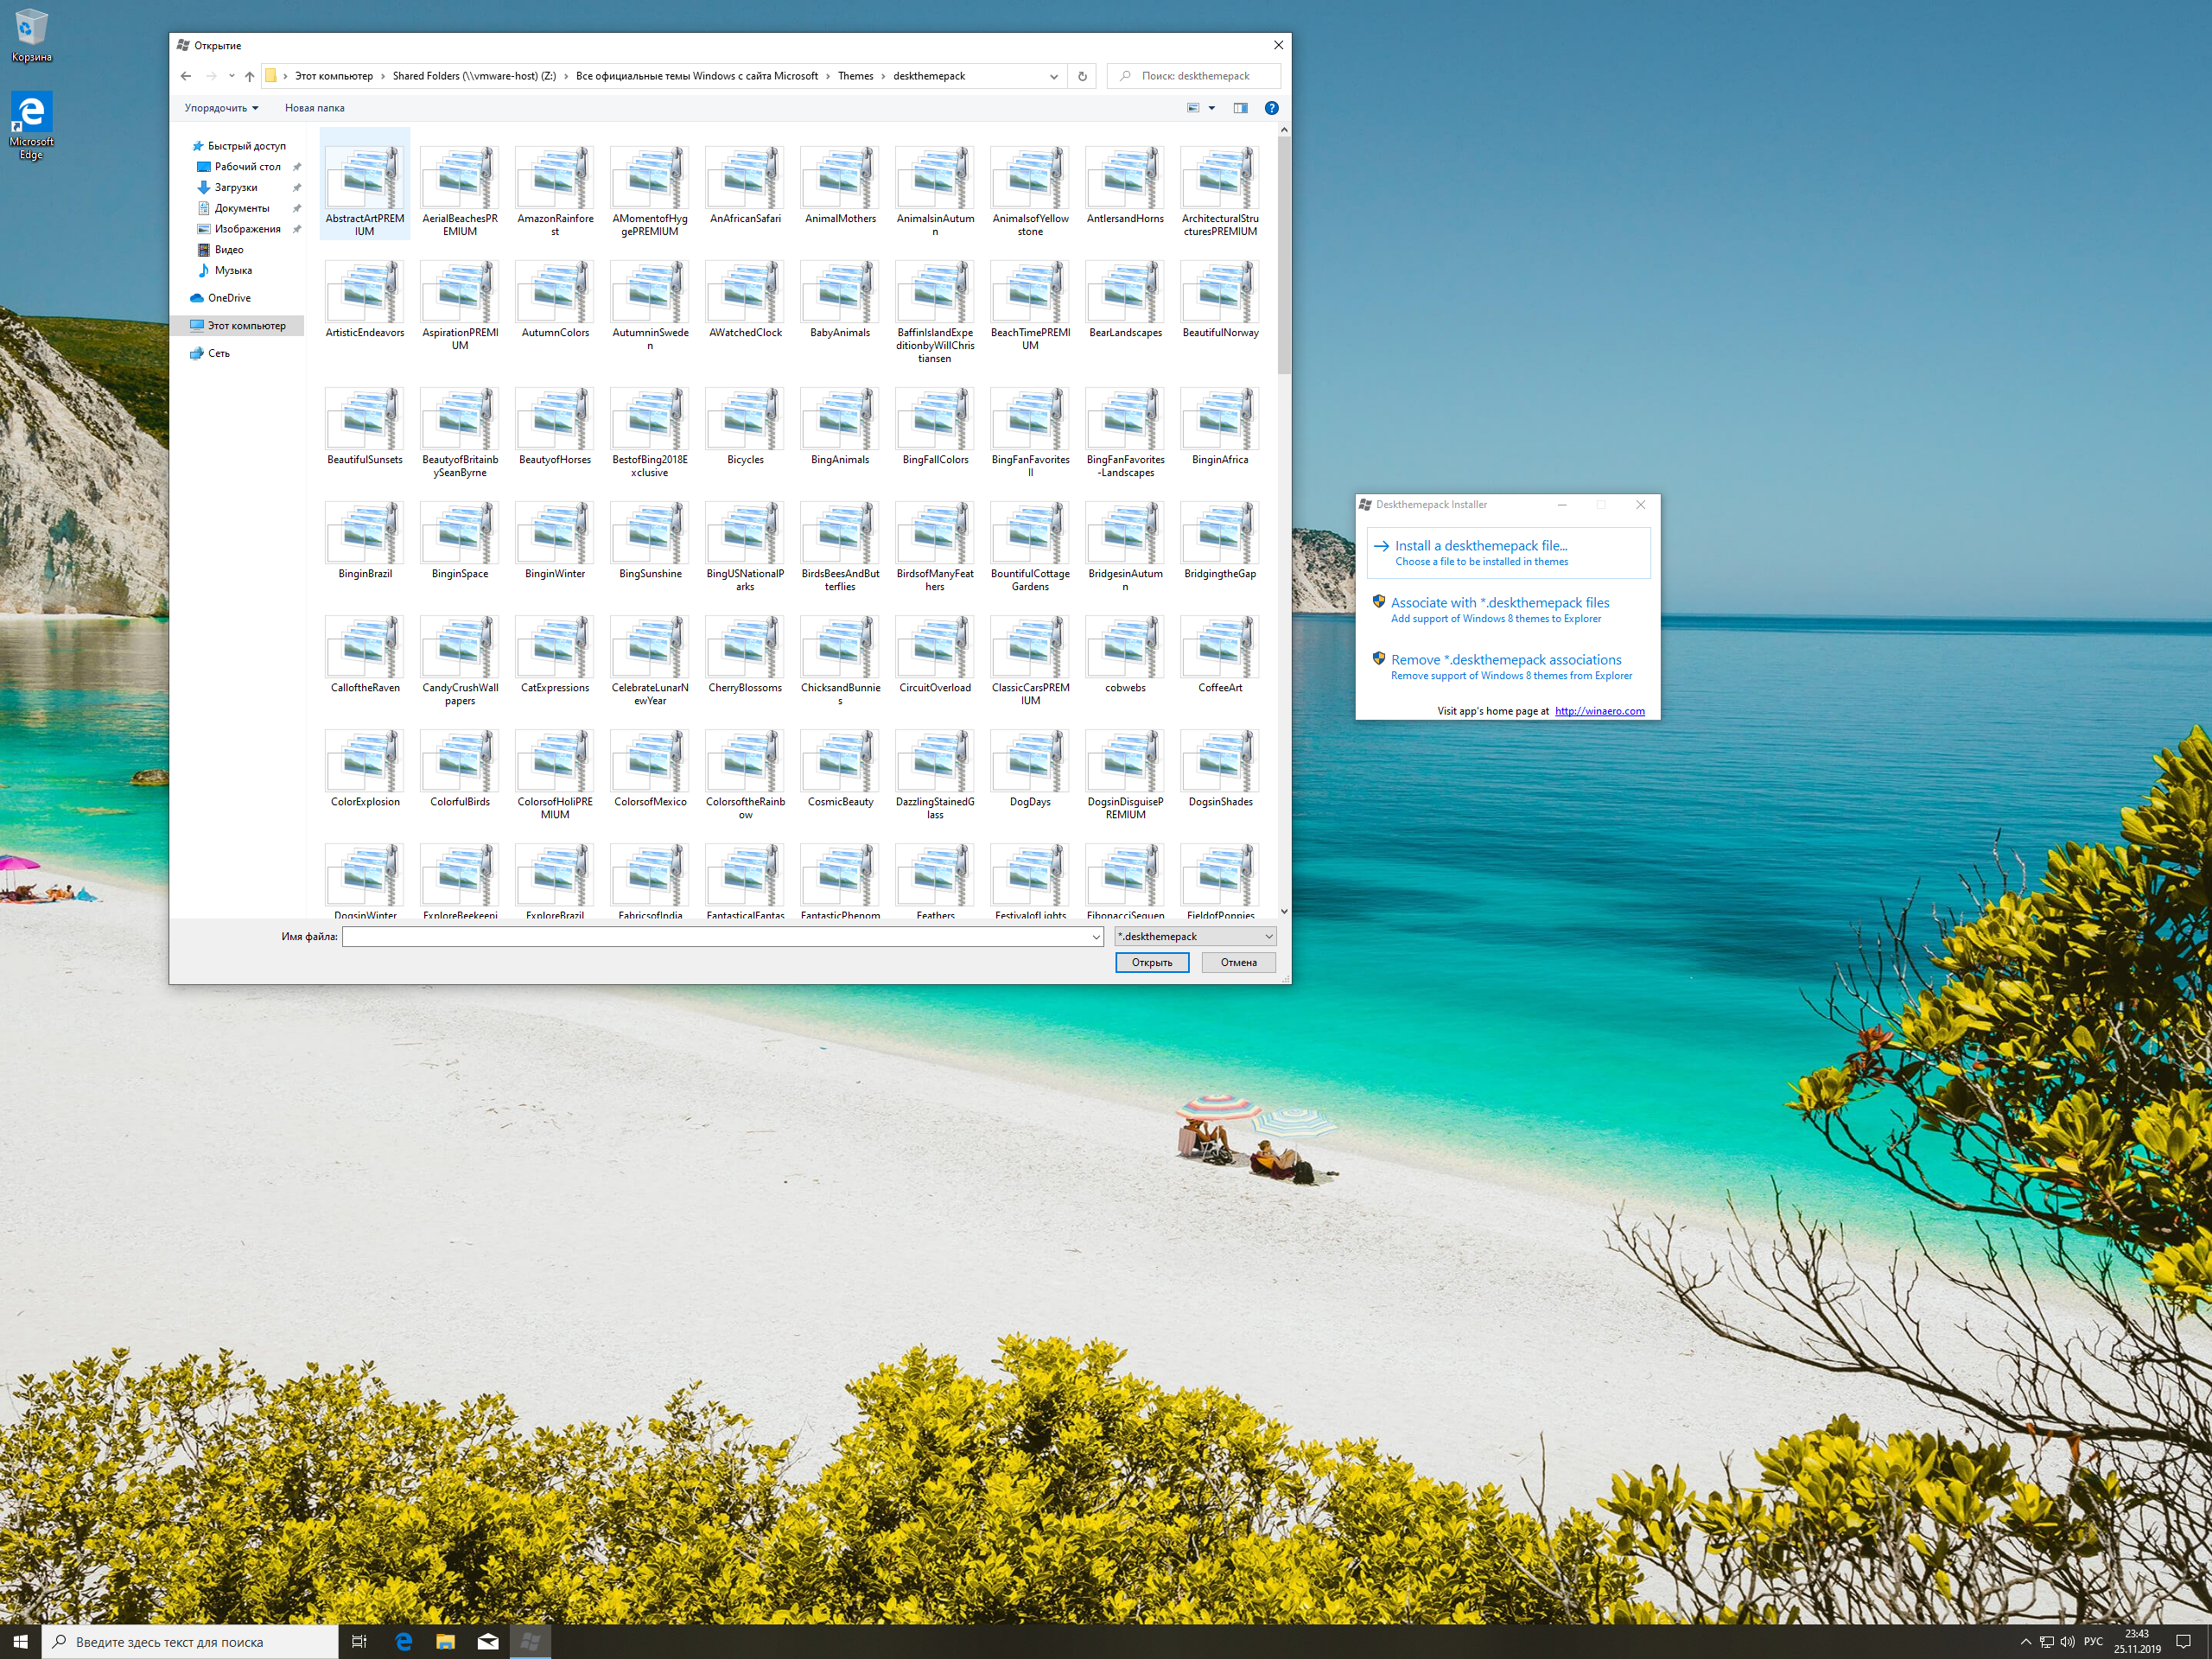This screenshot has height=1659, width=2212.
Task: Select the ColorExplosion theme file
Action: click(364, 769)
